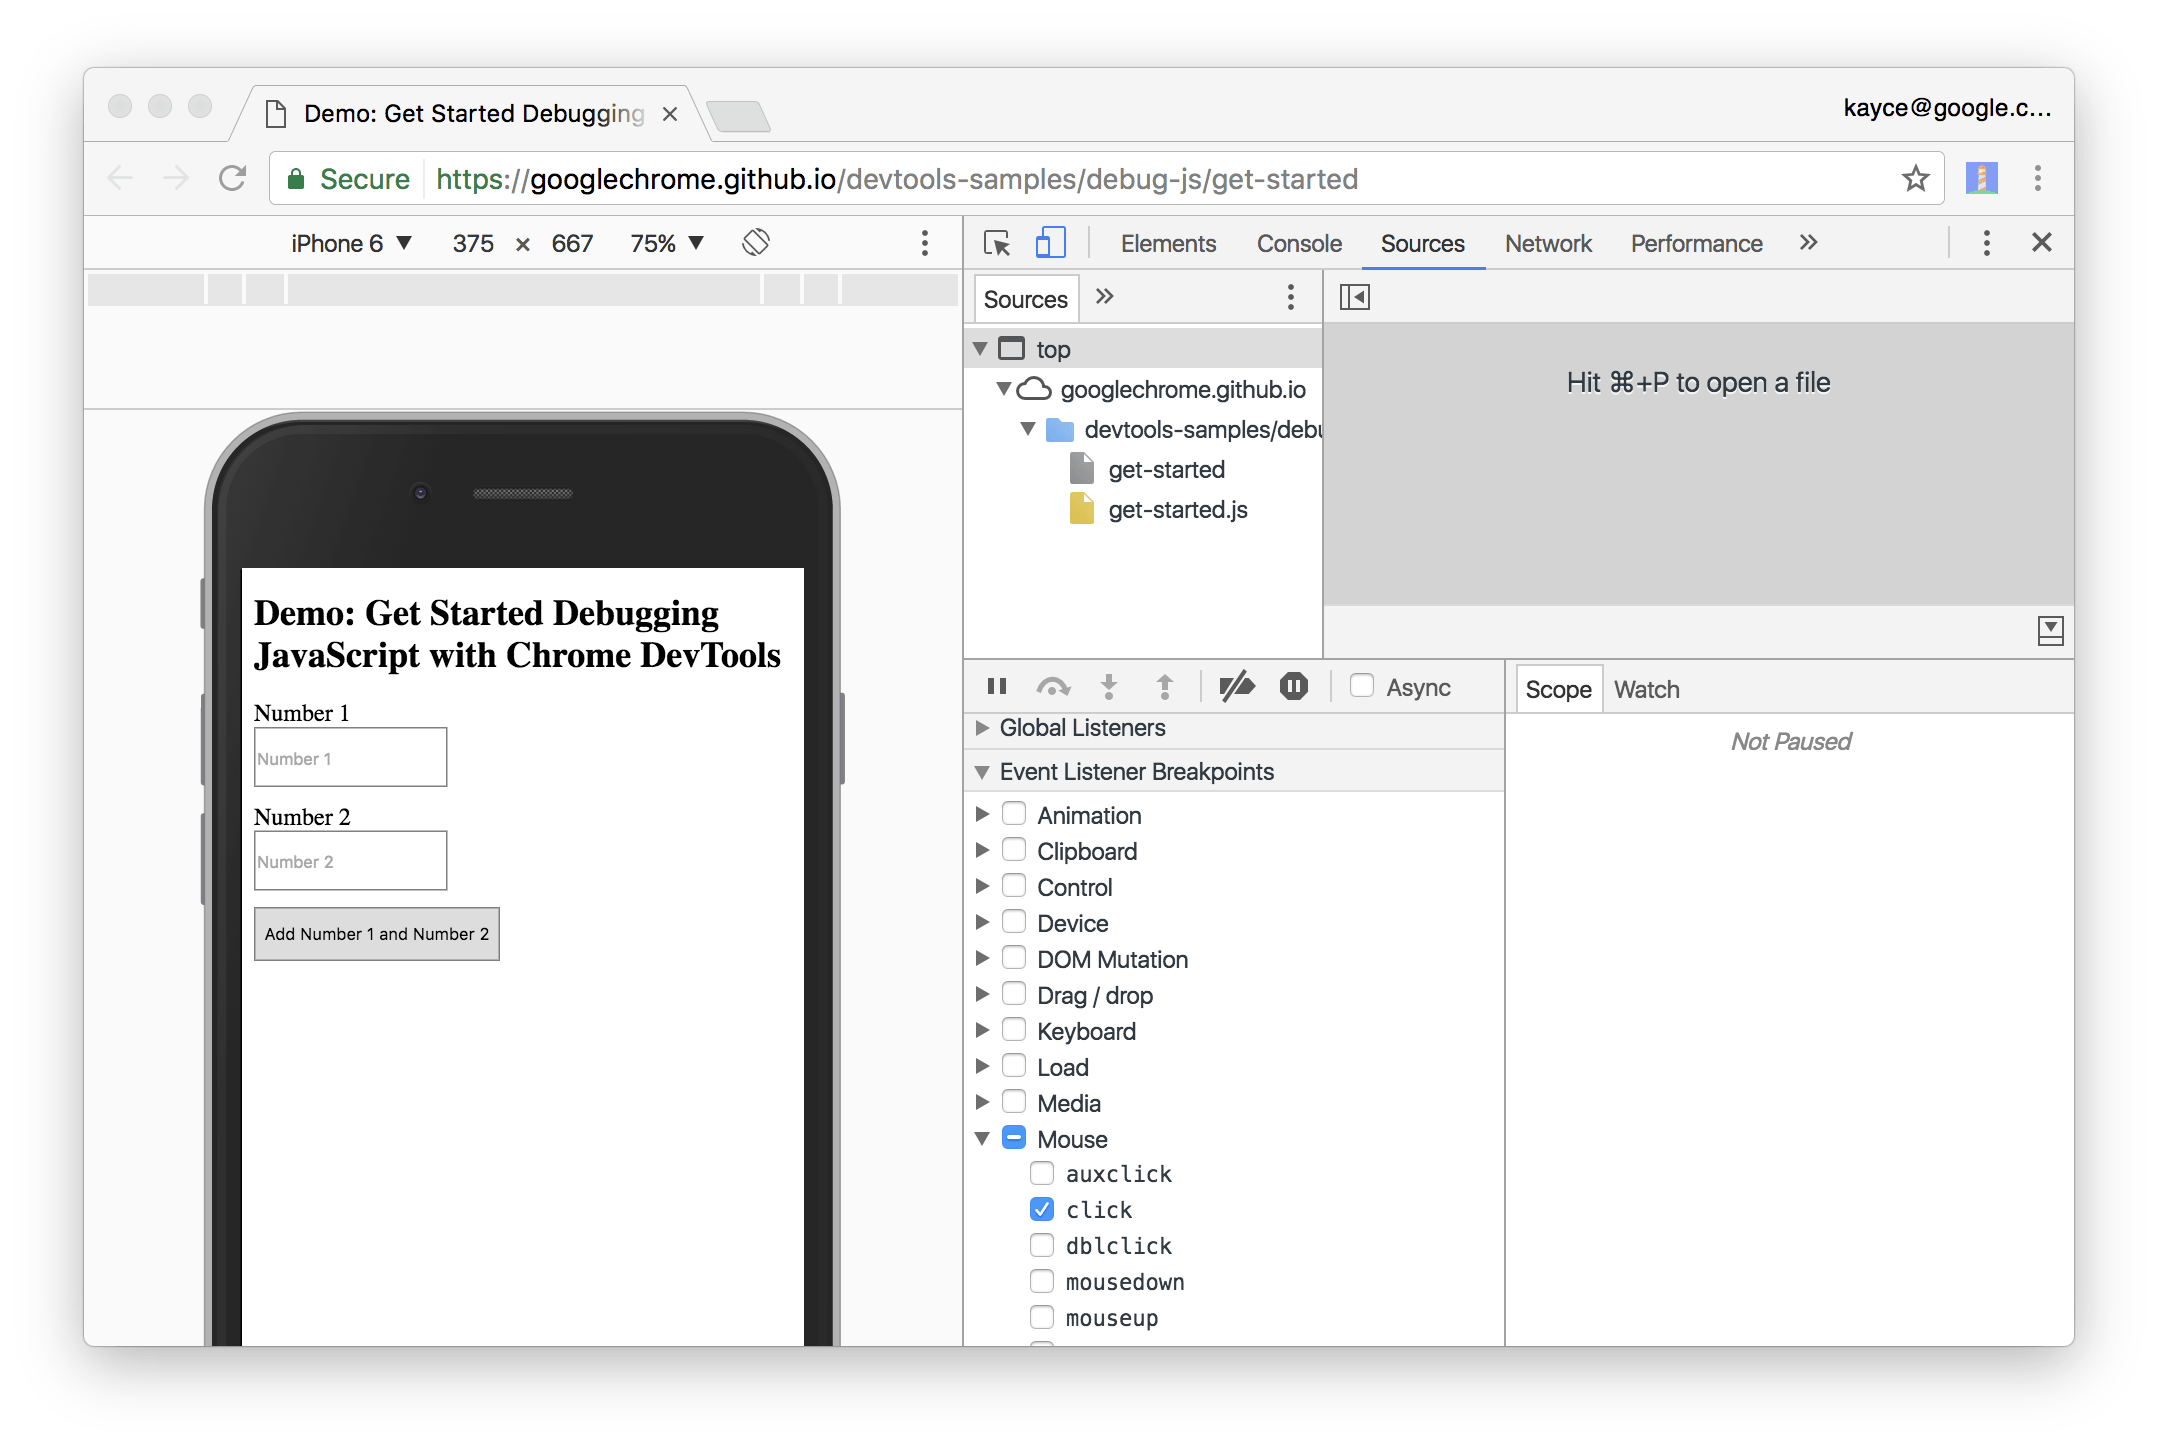Image resolution: width=2158 pixels, height=1446 pixels.
Task: Click the inspect element picker icon
Action: tap(997, 243)
